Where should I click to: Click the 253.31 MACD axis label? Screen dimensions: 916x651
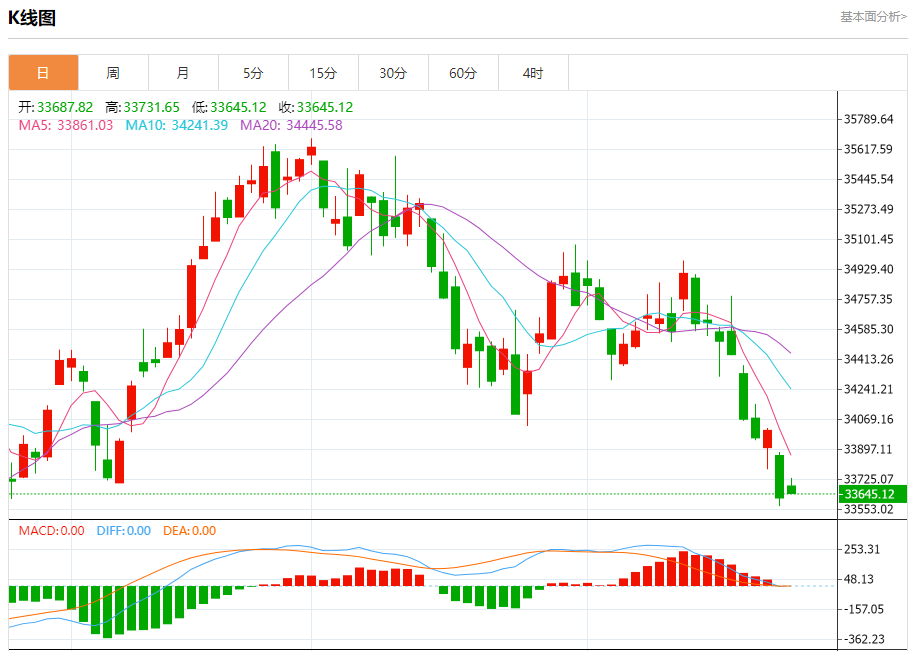(x=862, y=549)
